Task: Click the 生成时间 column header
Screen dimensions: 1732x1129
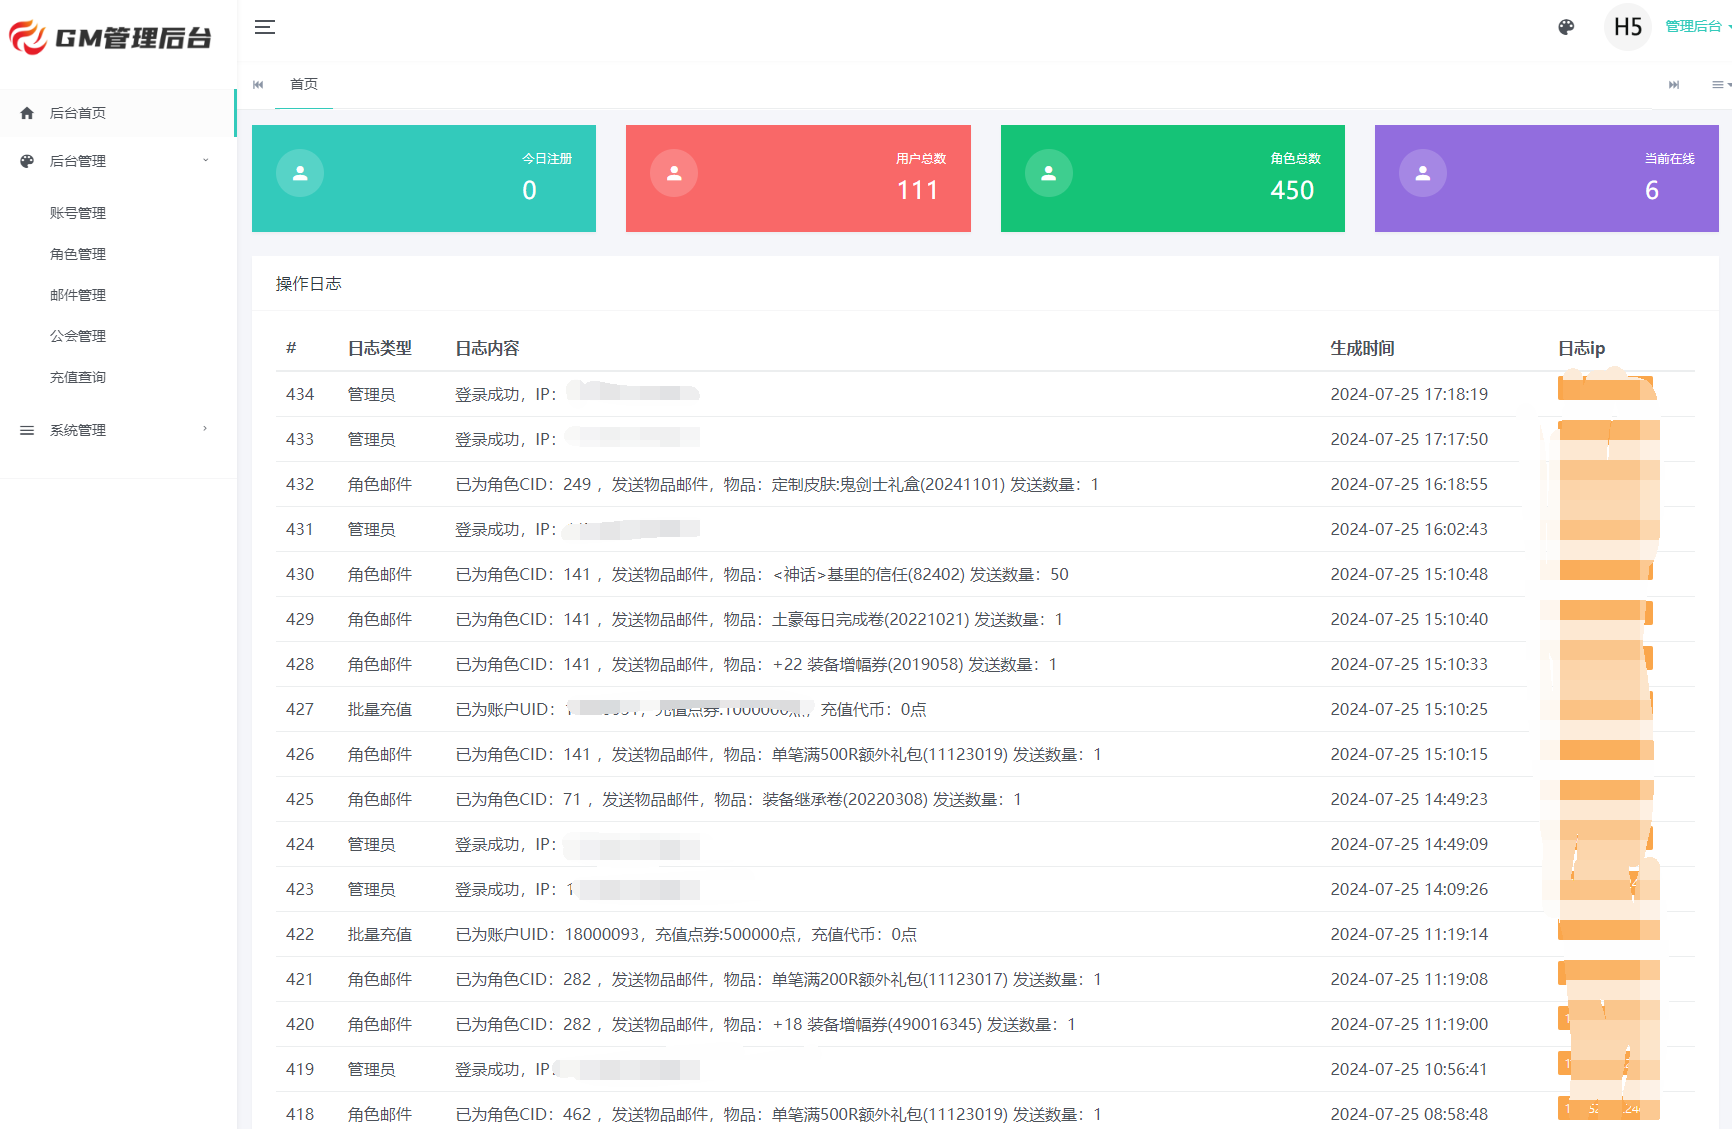Action: click(x=1362, y=348)
